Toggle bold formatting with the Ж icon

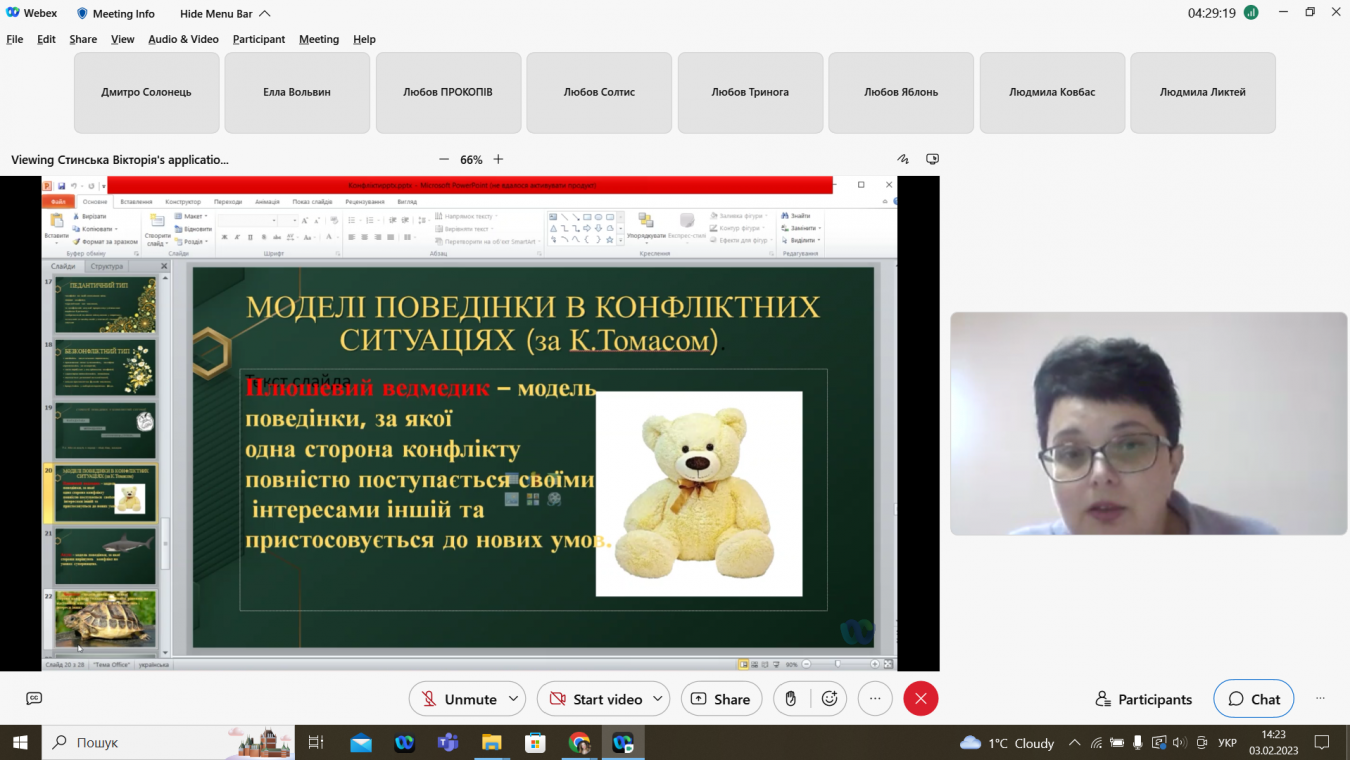[x=223, y=237]
